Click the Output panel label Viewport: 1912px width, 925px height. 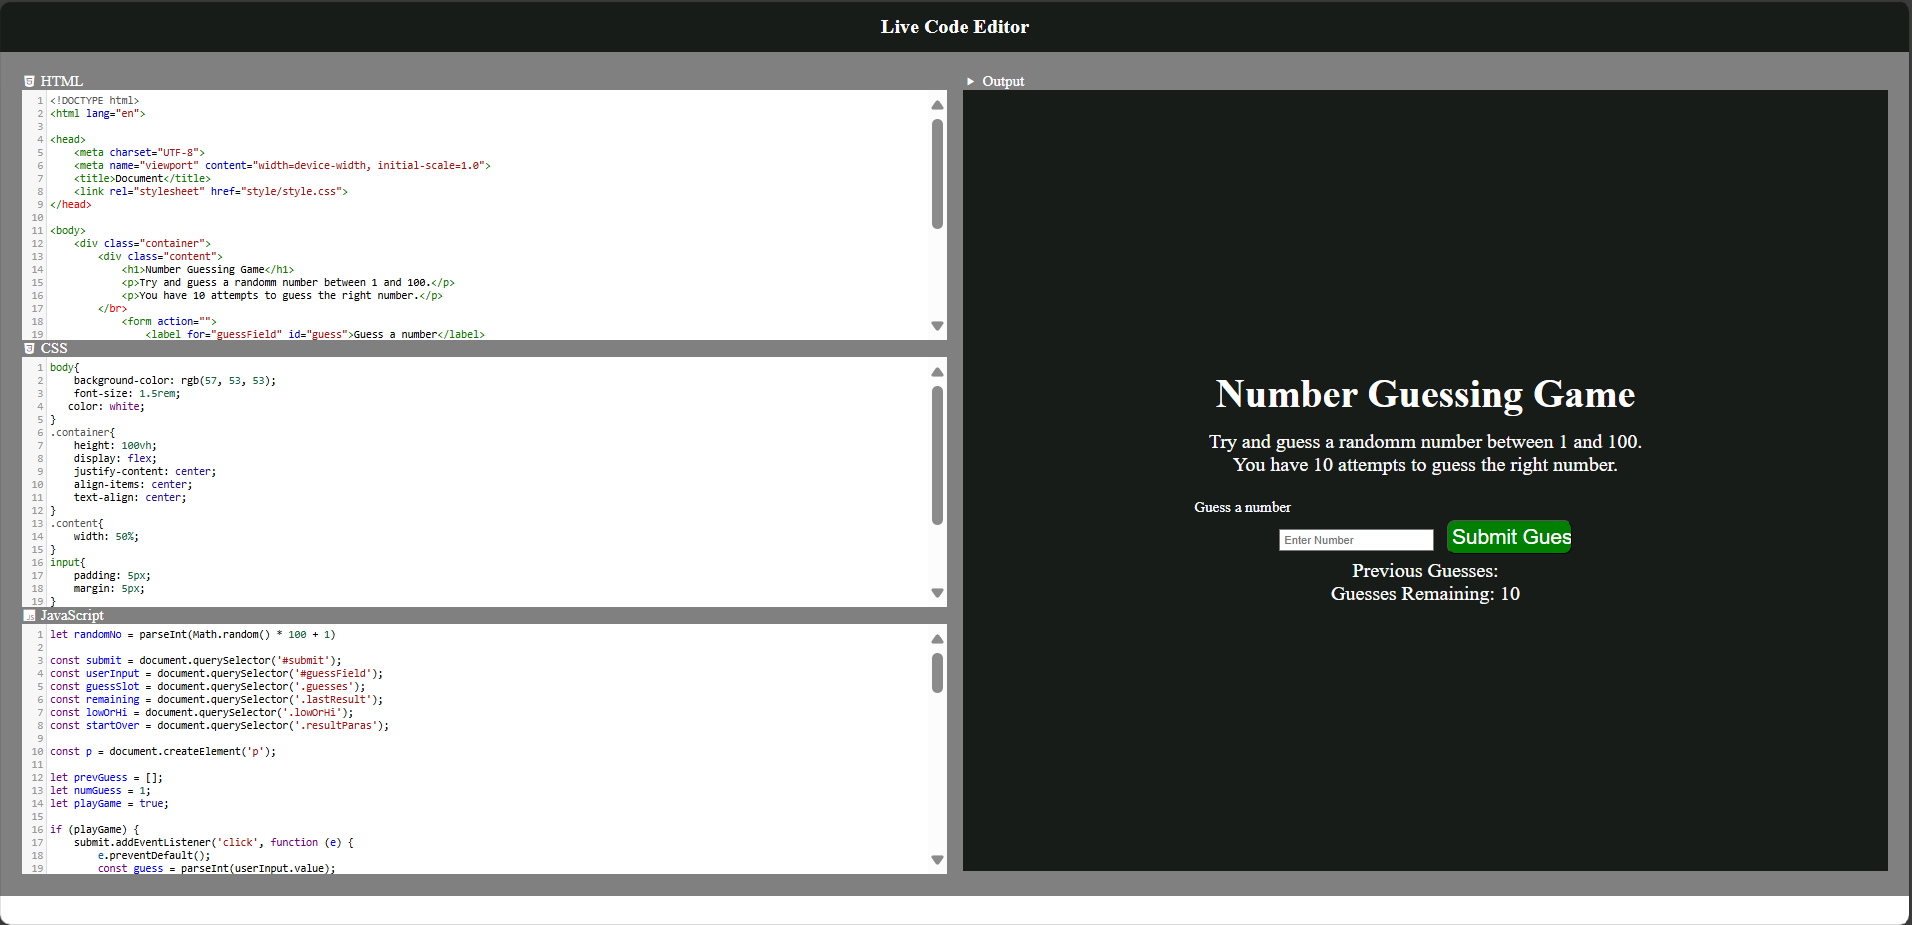click(1003, 81)
